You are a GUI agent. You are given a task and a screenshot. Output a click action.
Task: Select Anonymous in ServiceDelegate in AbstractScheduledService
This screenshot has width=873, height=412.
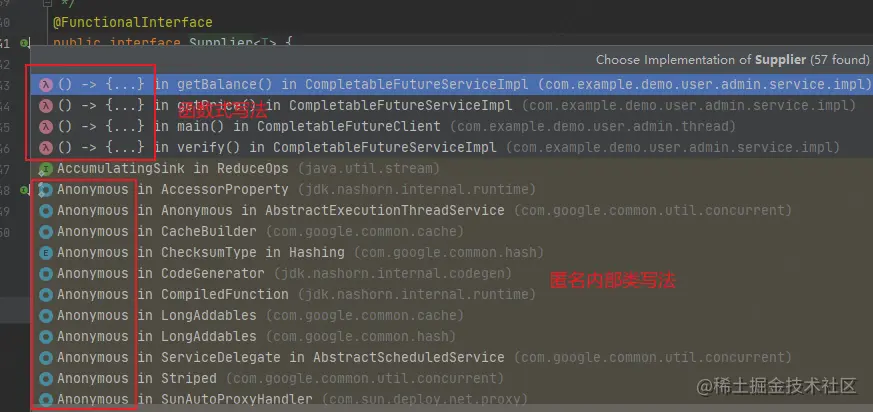point(451,357)
